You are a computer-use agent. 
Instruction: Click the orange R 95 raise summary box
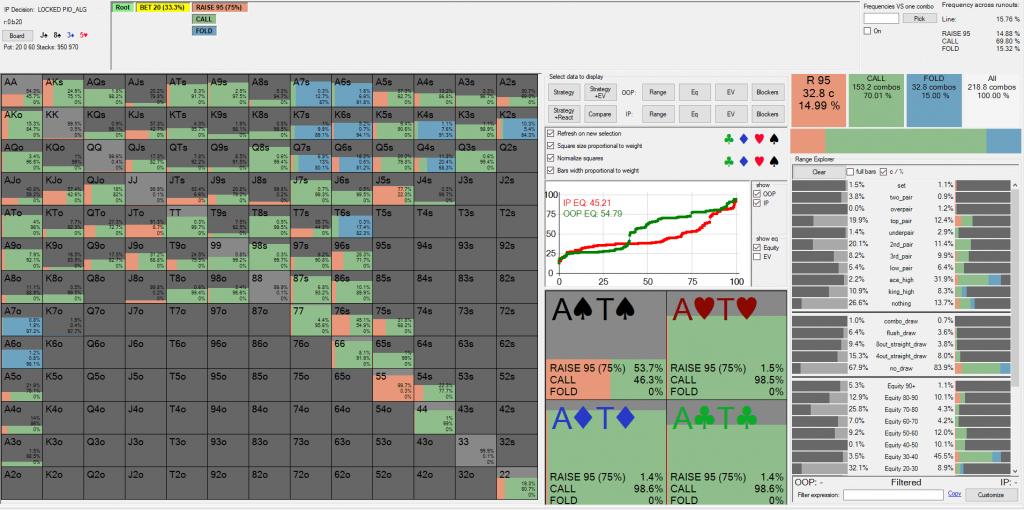pyautogui.click(x=817, y=95)
